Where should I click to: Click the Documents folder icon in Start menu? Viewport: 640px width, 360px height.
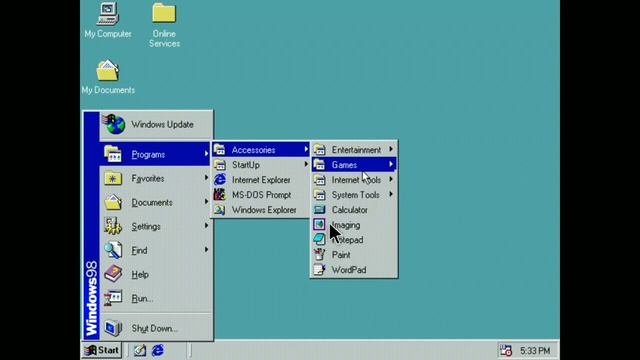pyautogui.click(x=113, y=202)
